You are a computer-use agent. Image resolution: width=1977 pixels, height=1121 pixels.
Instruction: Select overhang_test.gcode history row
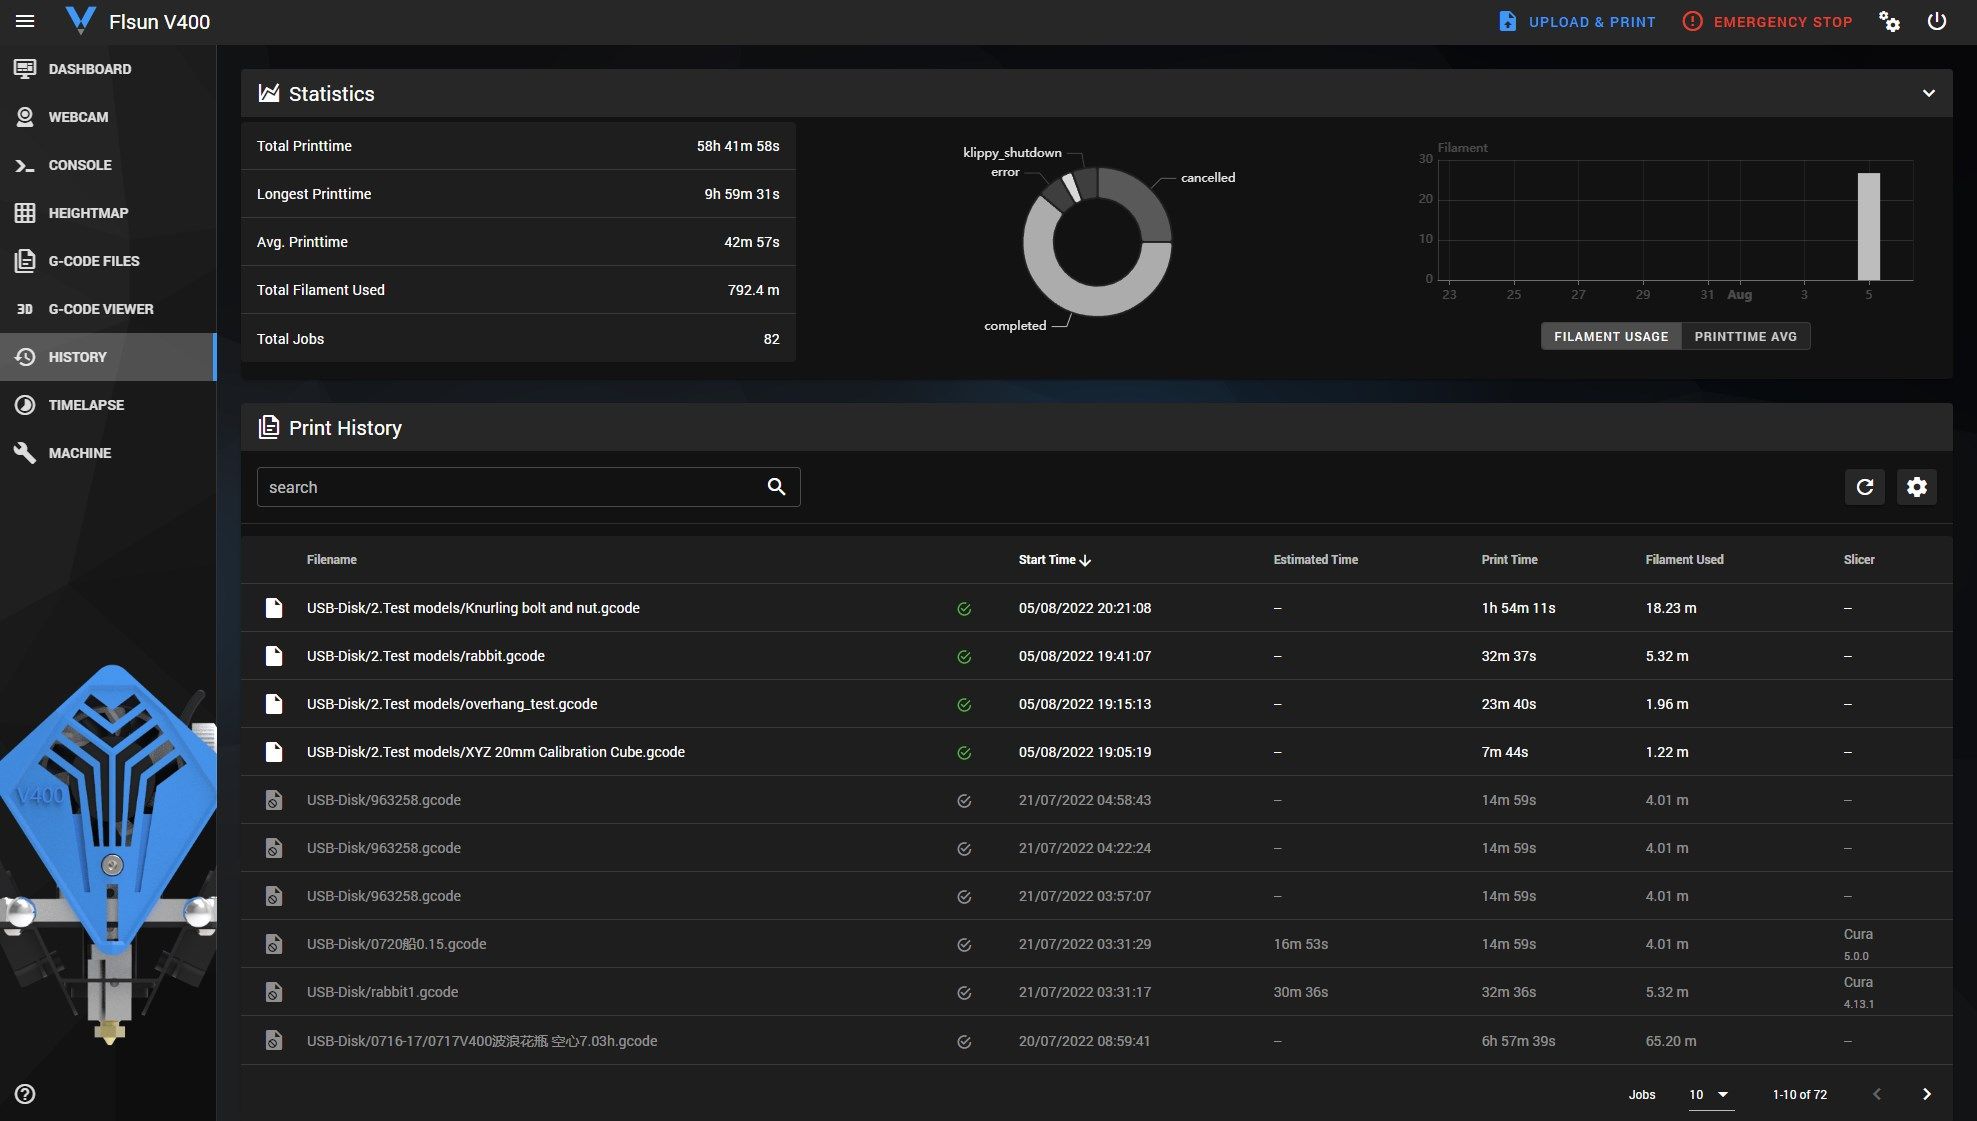tap(1097, 704)
